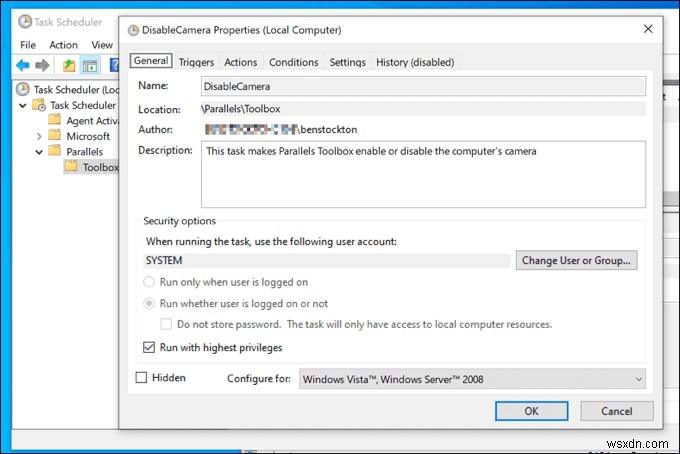Click the Parallels folder icon in tree
This screenshot has height=454, width=680.
coord(55,151)
